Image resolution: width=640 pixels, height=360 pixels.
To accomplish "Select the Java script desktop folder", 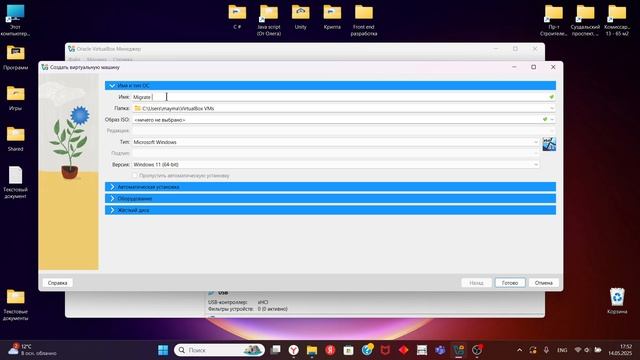I will [x=269, y=20].
